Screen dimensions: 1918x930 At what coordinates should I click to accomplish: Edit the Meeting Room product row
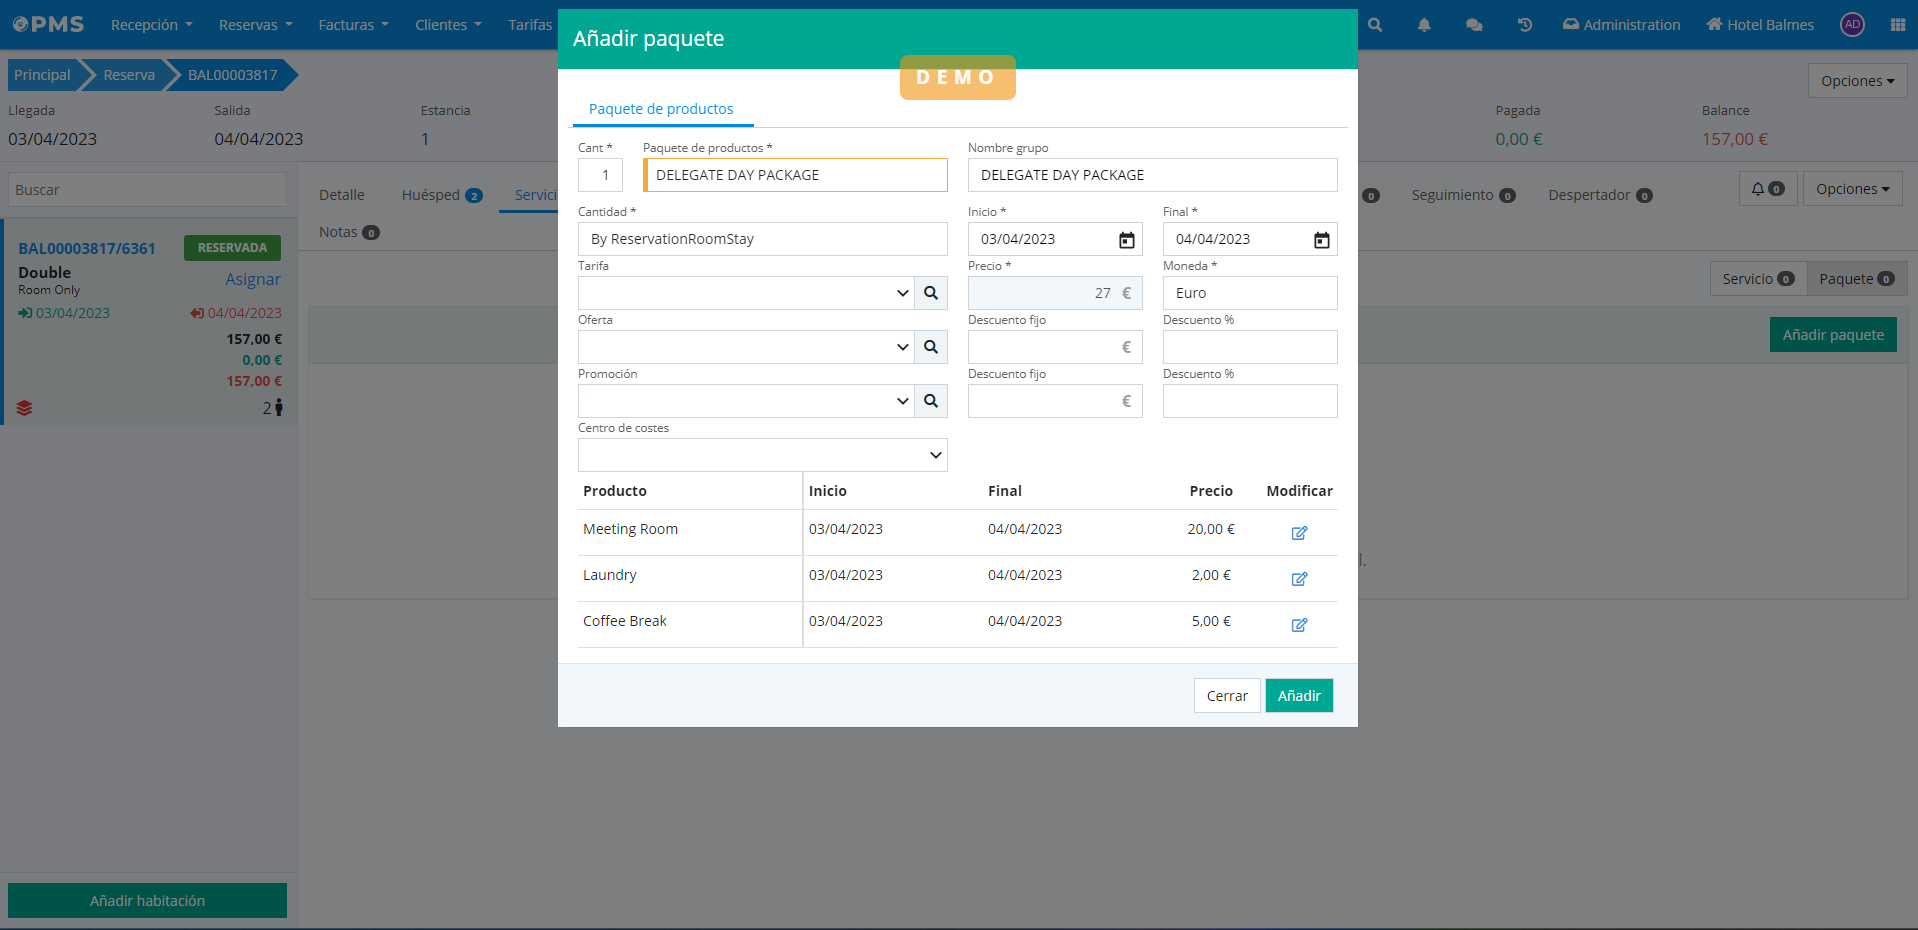(x=1298, y=533)
